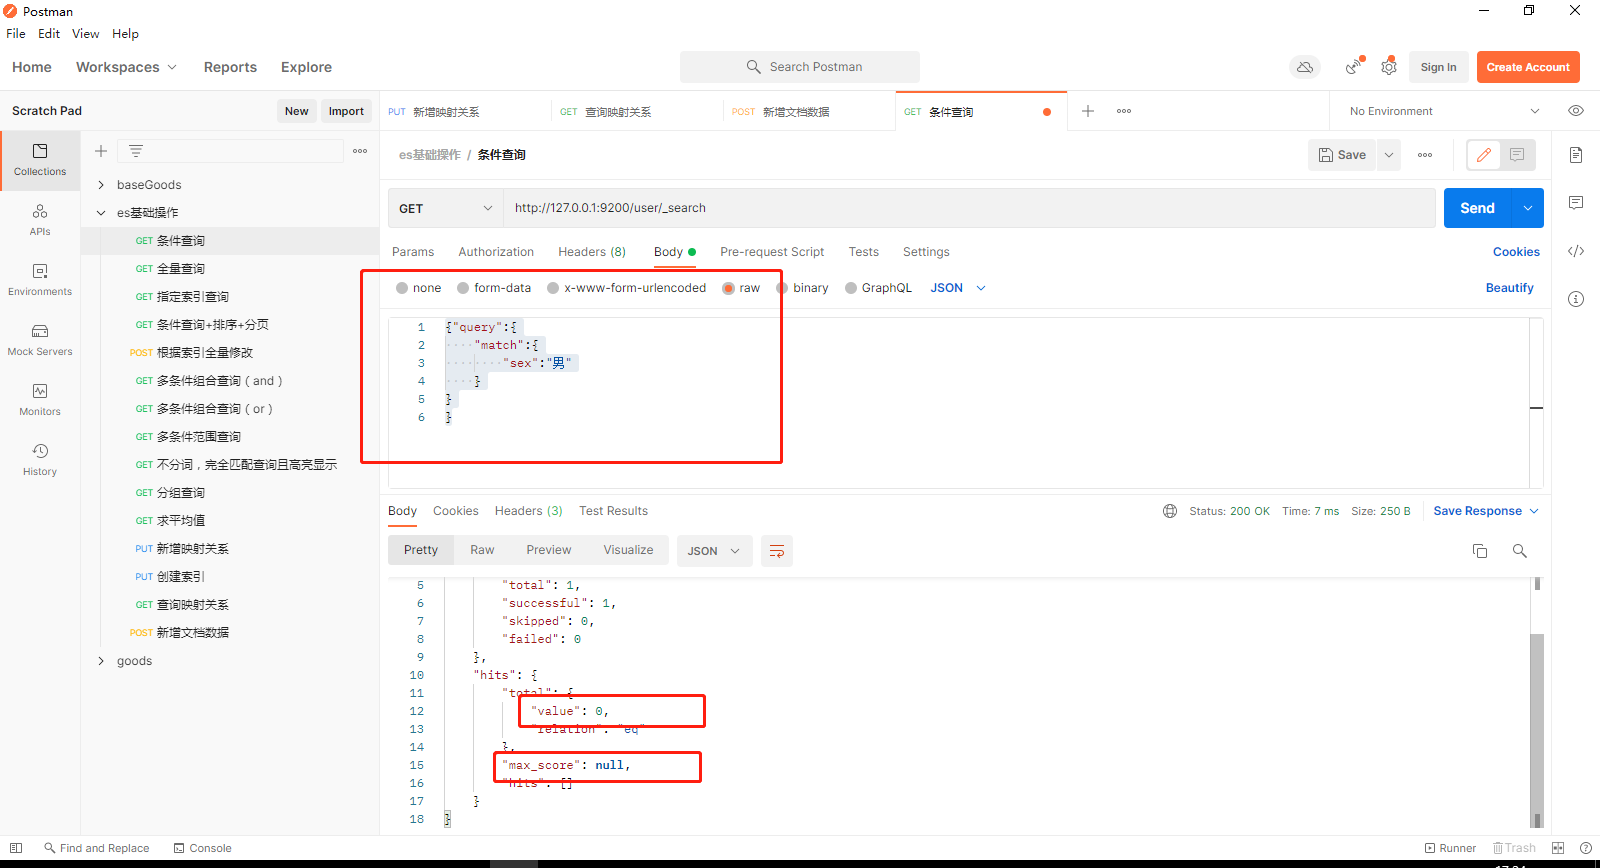Click the Import button
Screen dimensions: 1600x868
coord(346,111)
